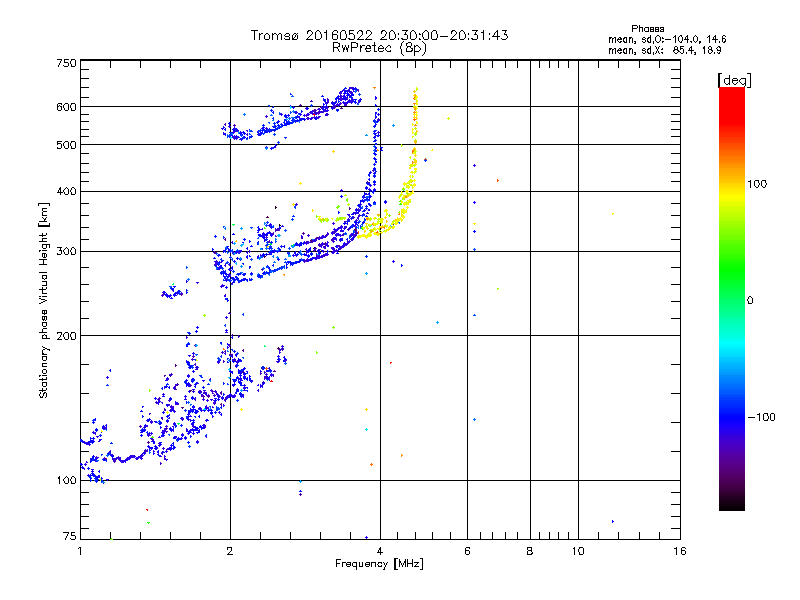
Task: Click the plot title 'Tromsø 20160522 20:30:00-20:31:43'
Action: click(379, 35)
